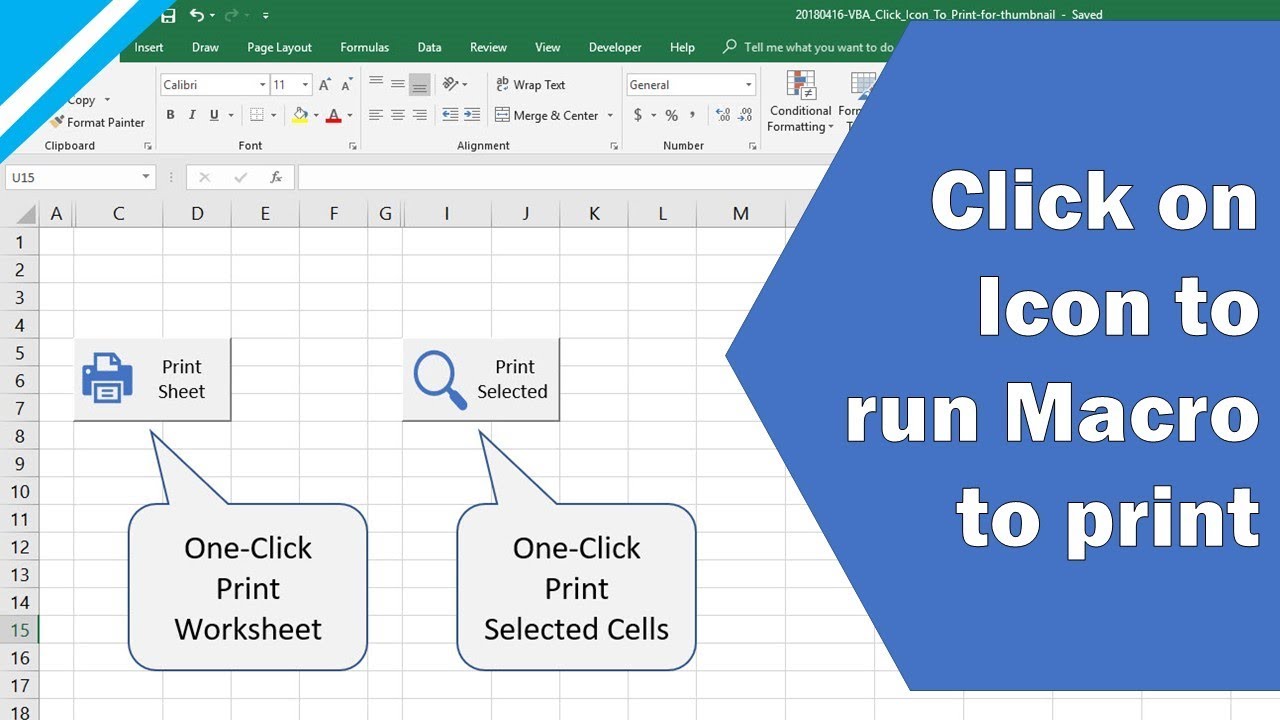
Task: Activate the Format Painter
Action: 97,122
